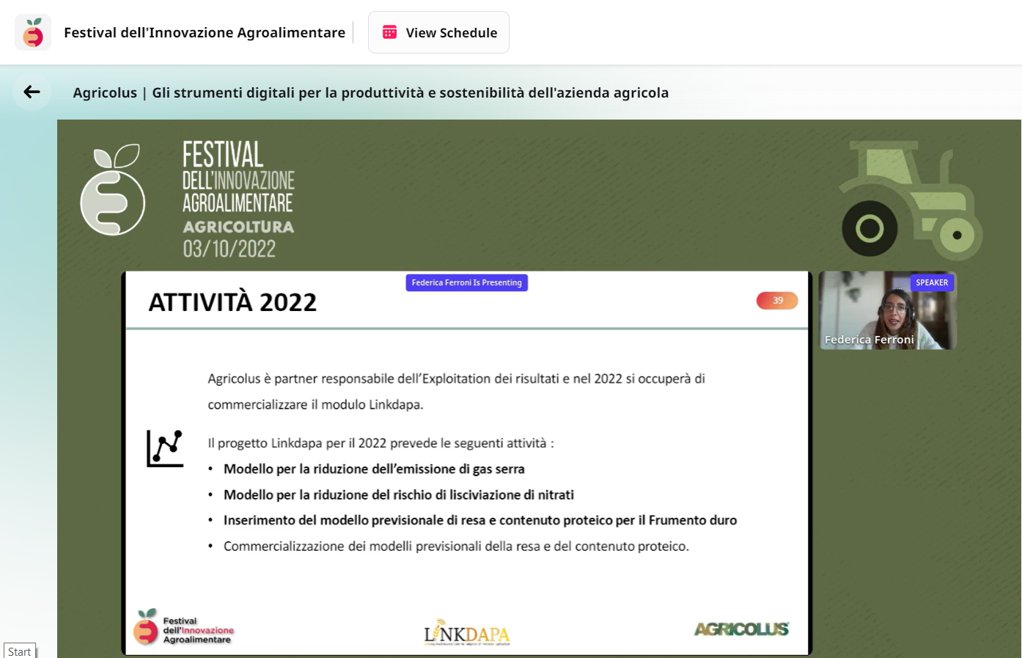Click the Festival dell'Innovazione Agroalimentare header title

(205, 33)
